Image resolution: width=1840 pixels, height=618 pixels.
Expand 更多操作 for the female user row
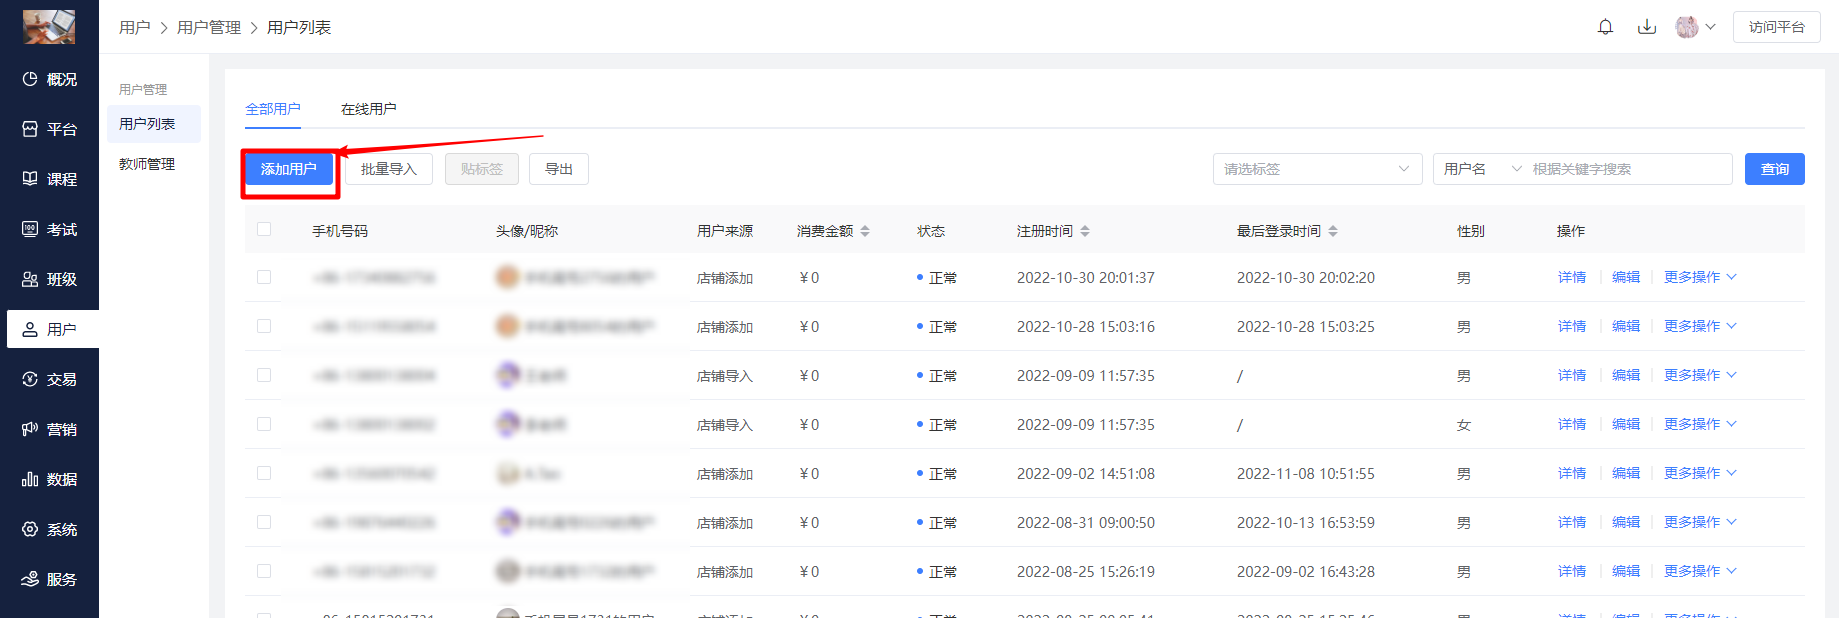(1700, 424)
